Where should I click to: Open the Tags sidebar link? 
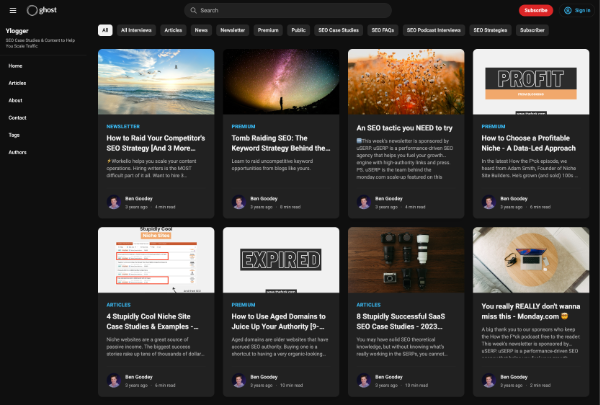tap(14, 135)
